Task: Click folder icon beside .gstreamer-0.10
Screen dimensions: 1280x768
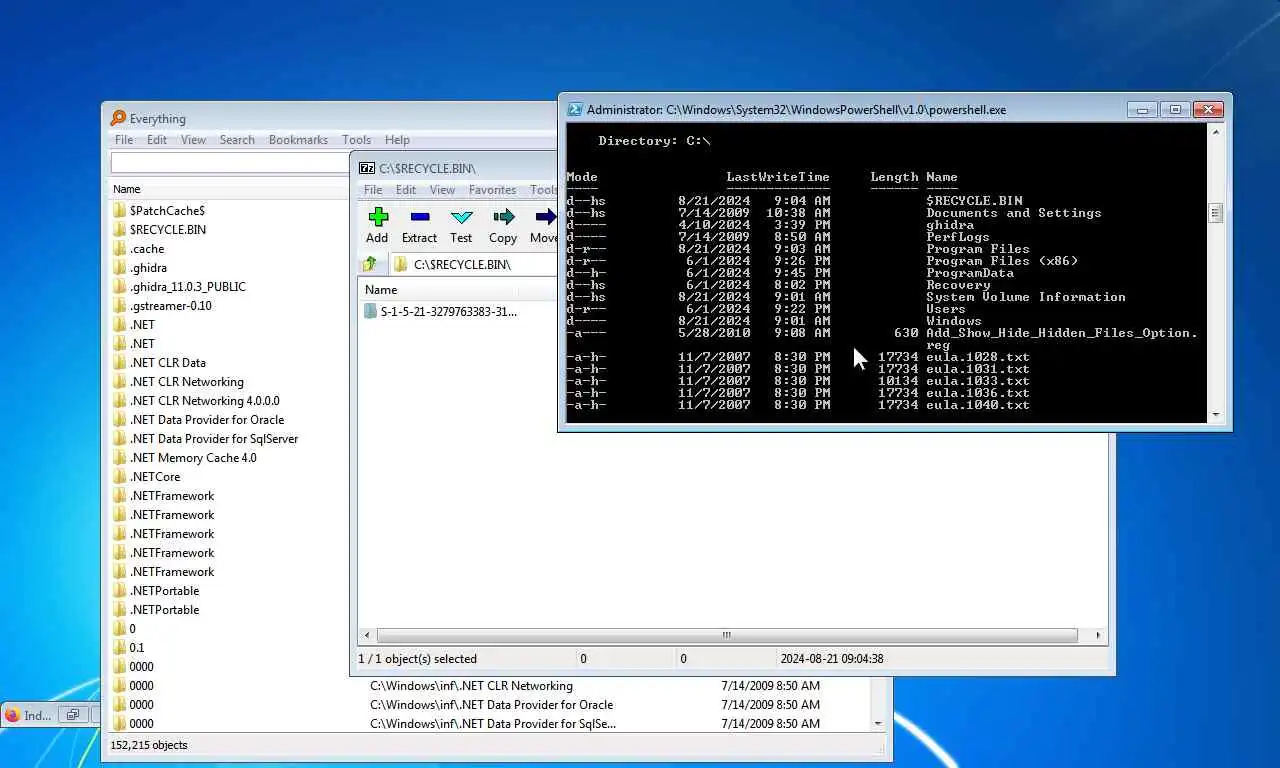Action: click(119, 305)
